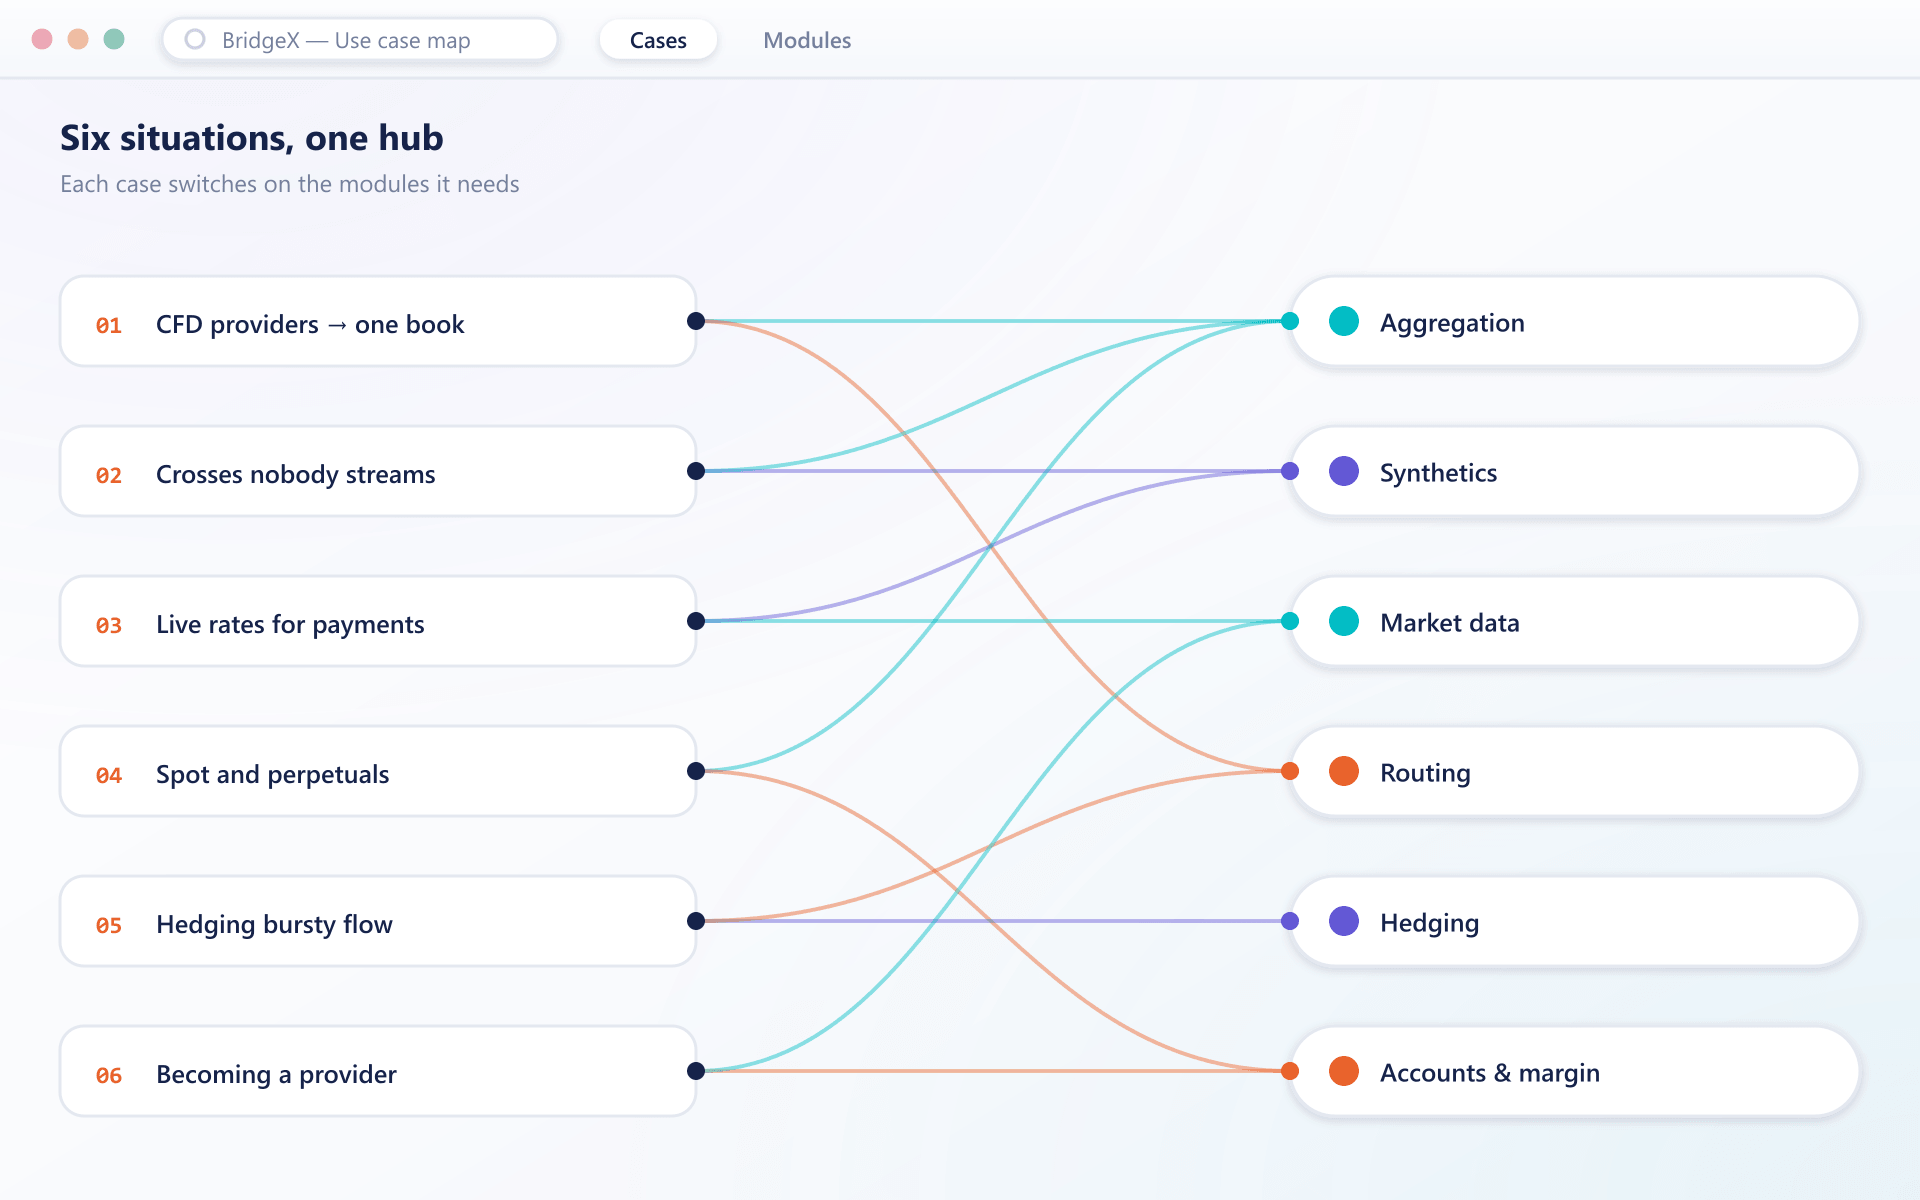Click the small teal endpoint on Market data edge
The height and width of the screenshot is (1200, 1920).
pyautogui.click(x=1290, y=621)
